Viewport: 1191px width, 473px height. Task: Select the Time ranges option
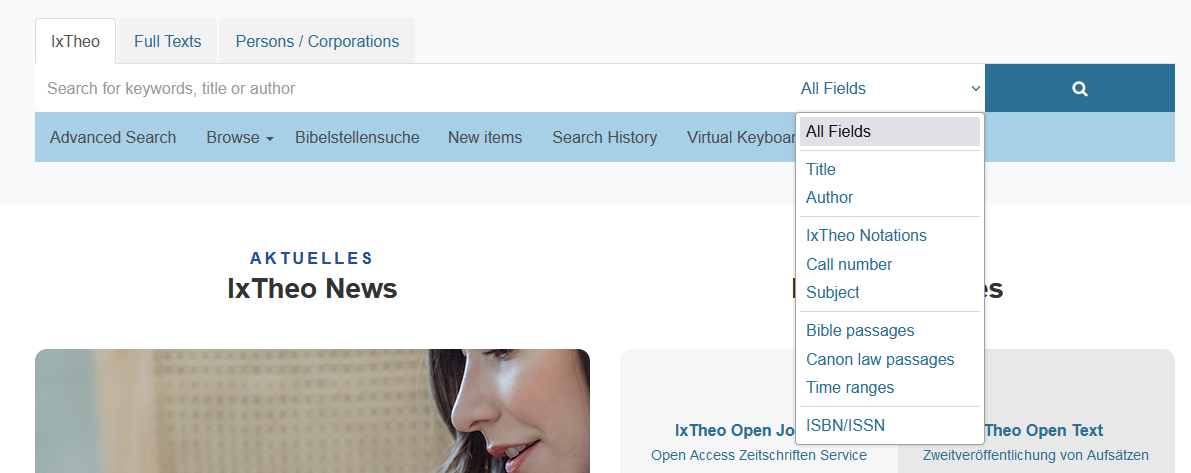[889, 387]
